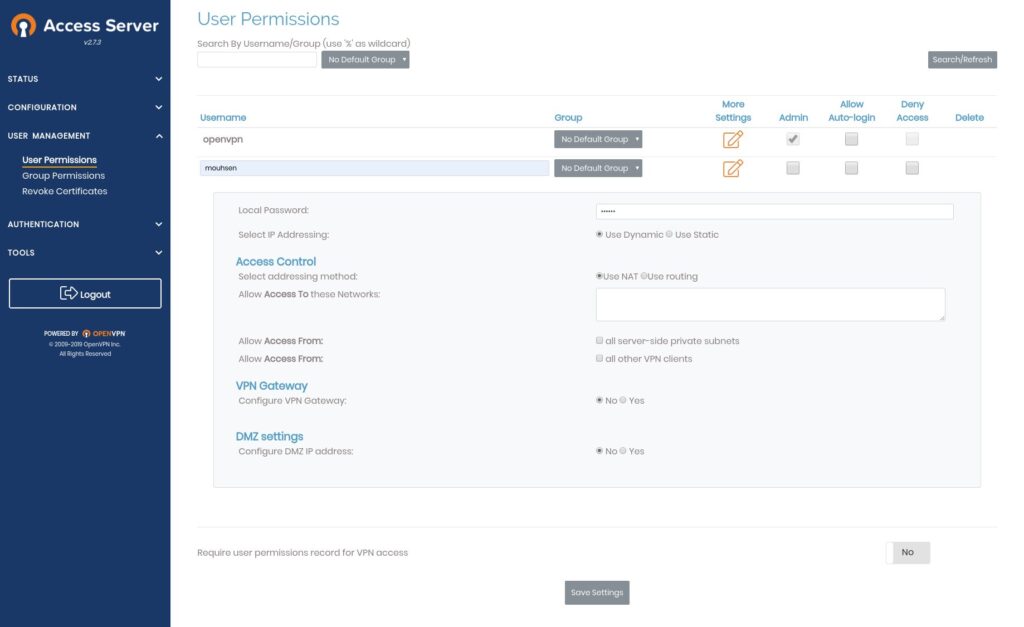Open the Group dropdown for openvpn user
The width and height of the screenshot is (1024, 627).
pos(598,139)
